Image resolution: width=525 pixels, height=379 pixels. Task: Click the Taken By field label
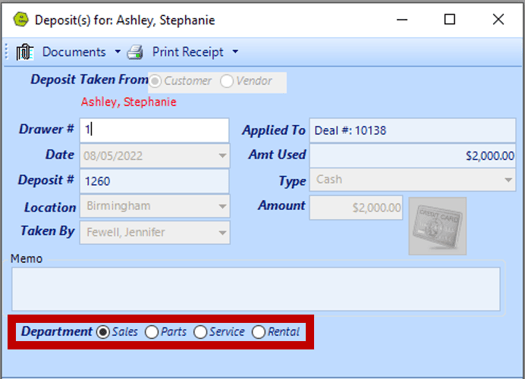point(48,231)
